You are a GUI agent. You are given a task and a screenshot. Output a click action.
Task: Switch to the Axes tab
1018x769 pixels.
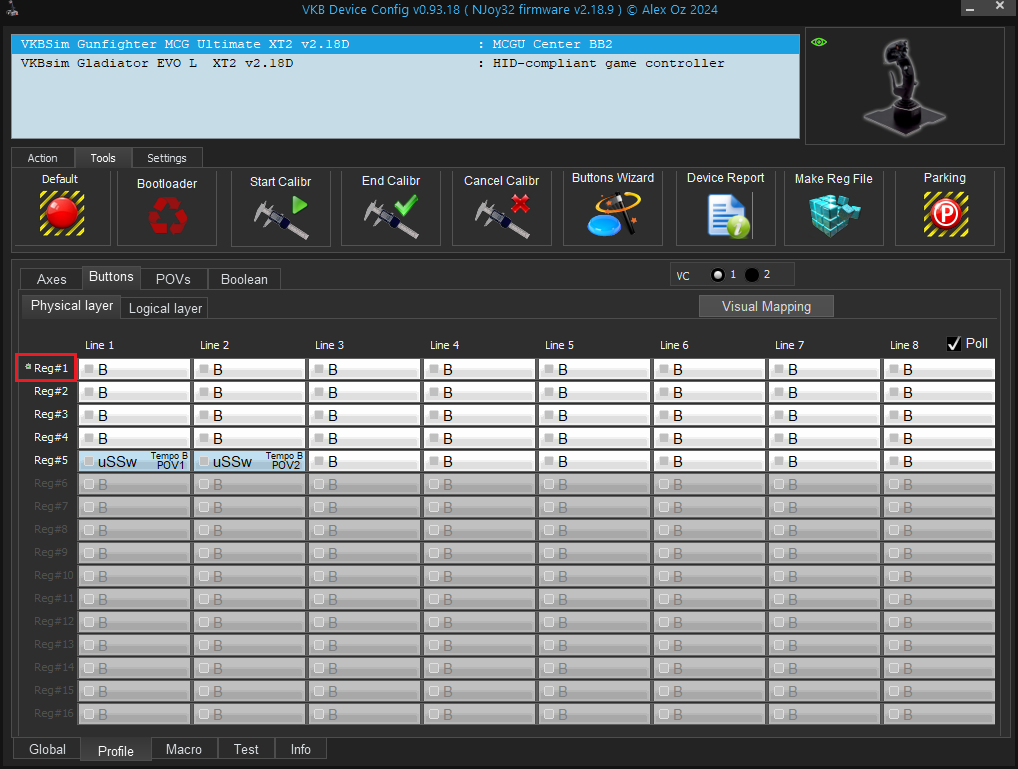click(x=51, y=279)
